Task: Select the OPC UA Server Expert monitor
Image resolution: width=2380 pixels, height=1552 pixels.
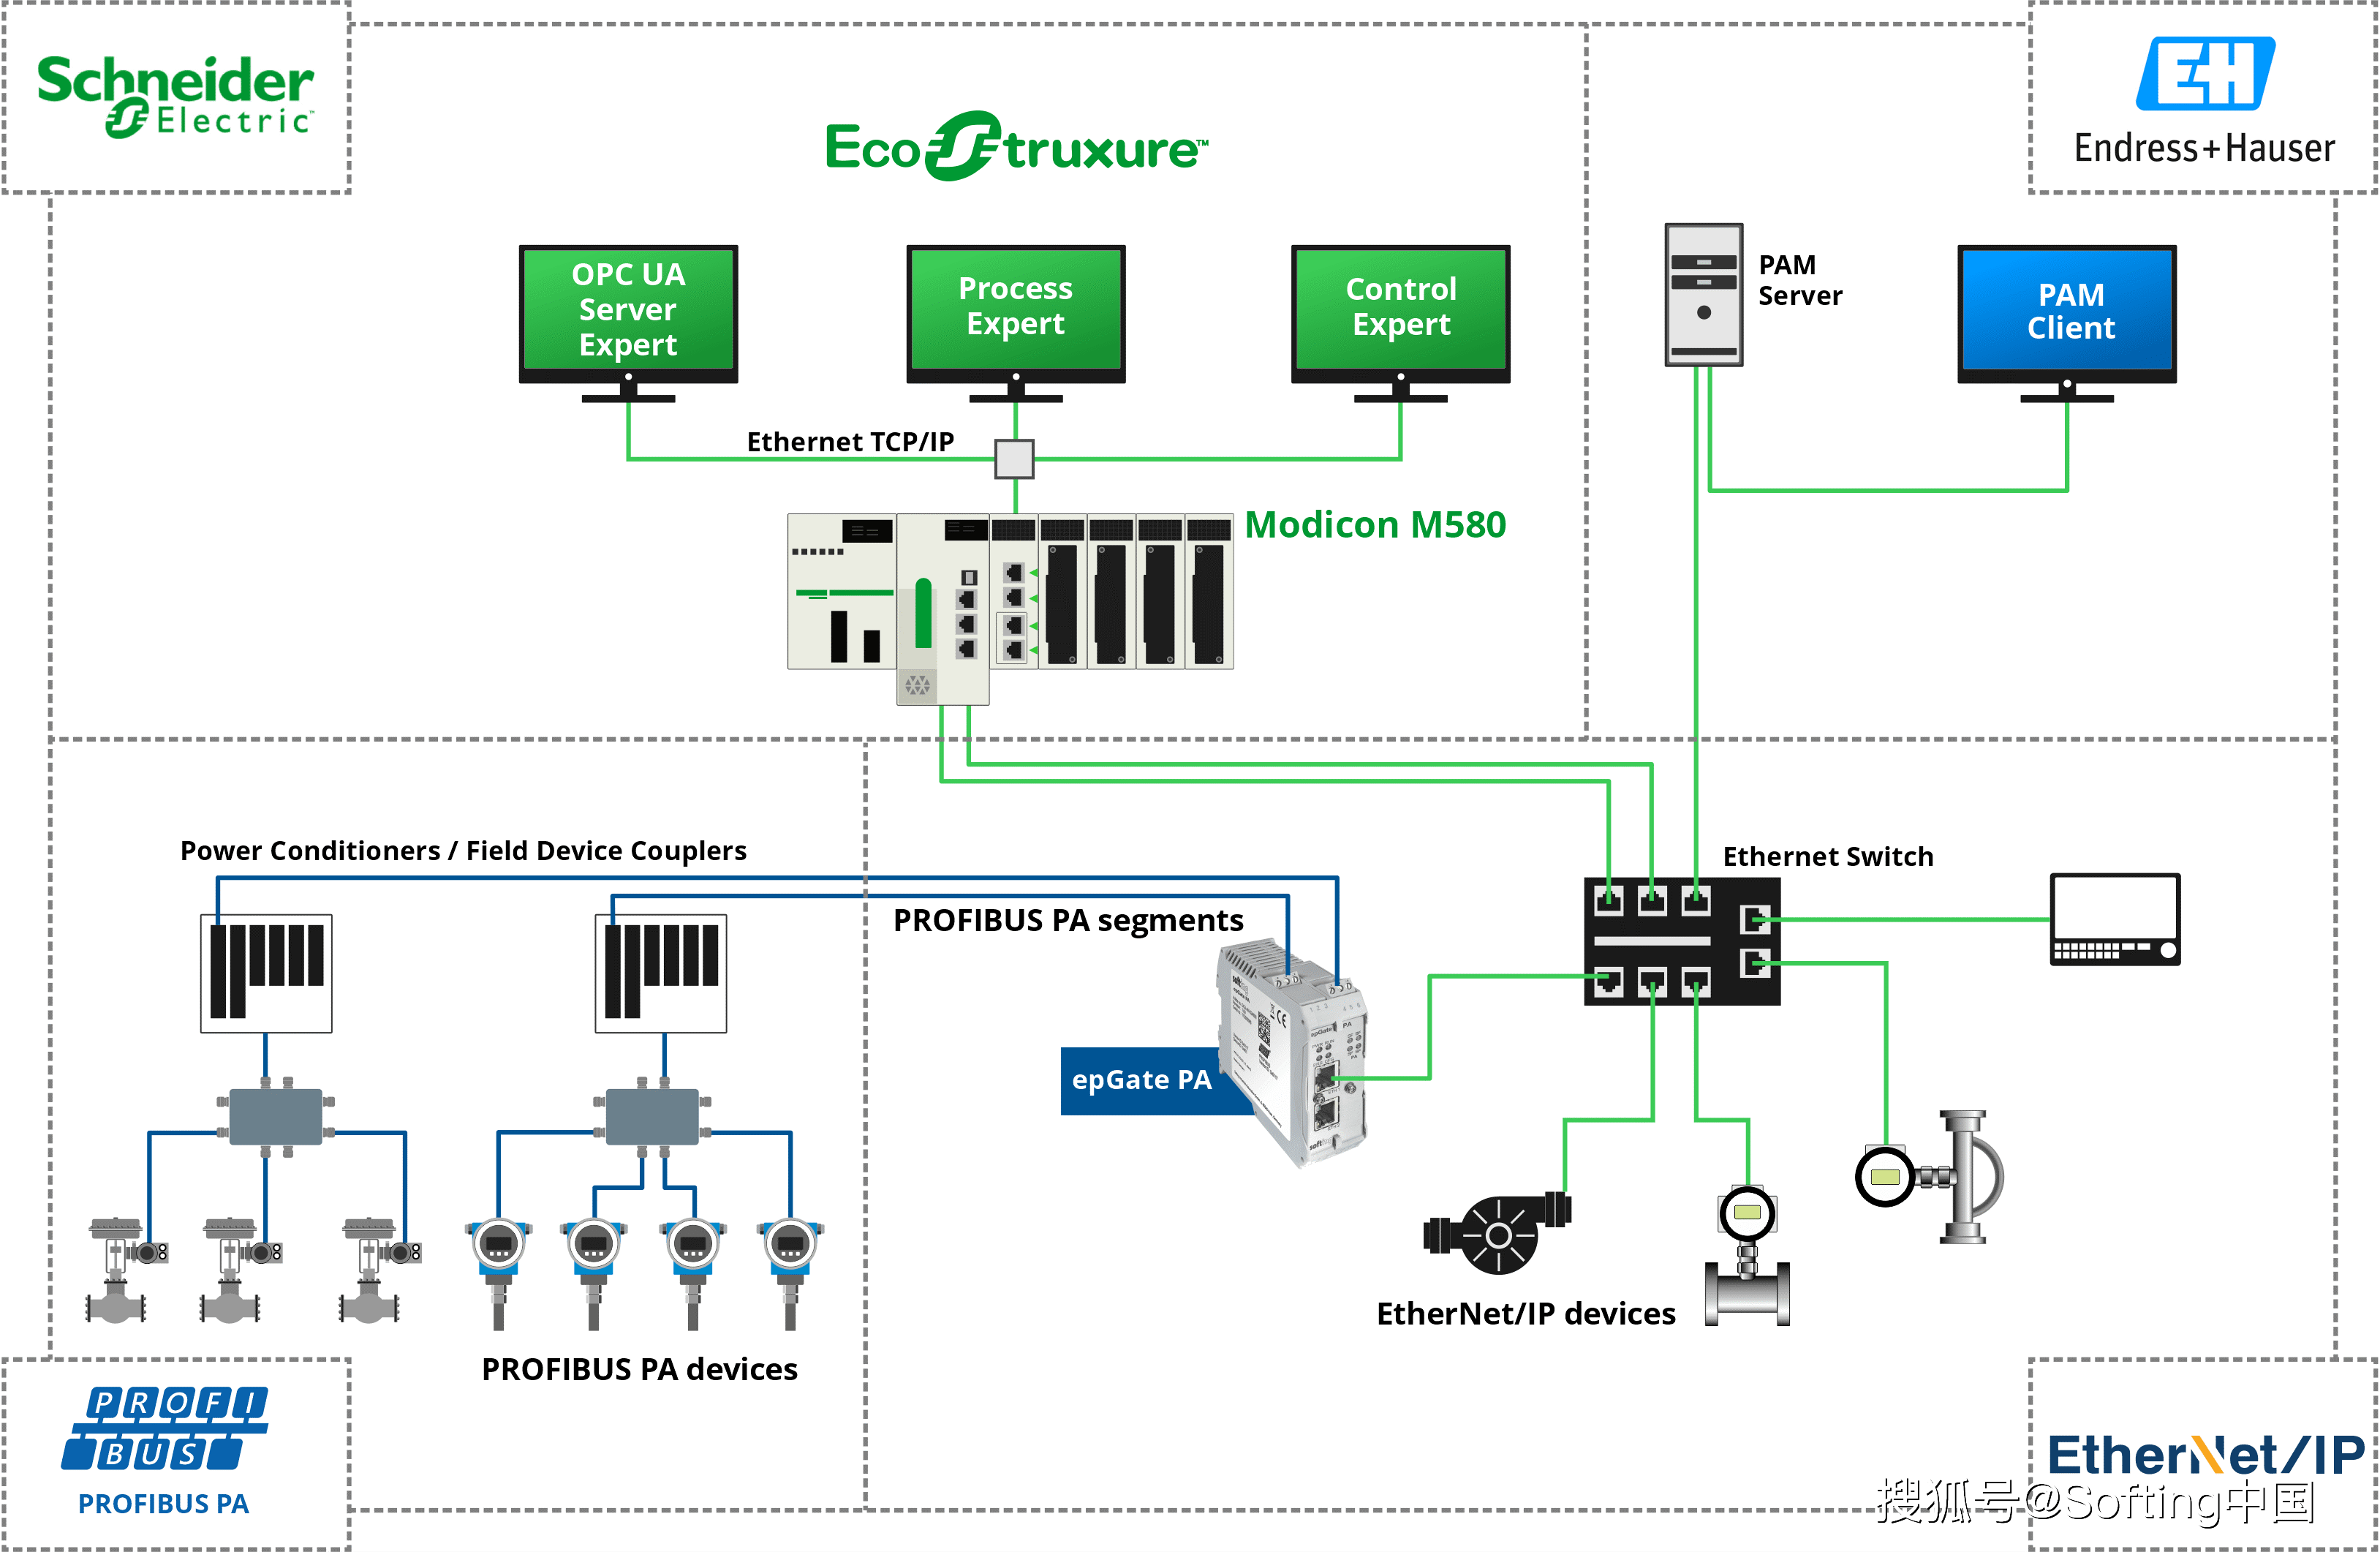Action: (628, 324)
